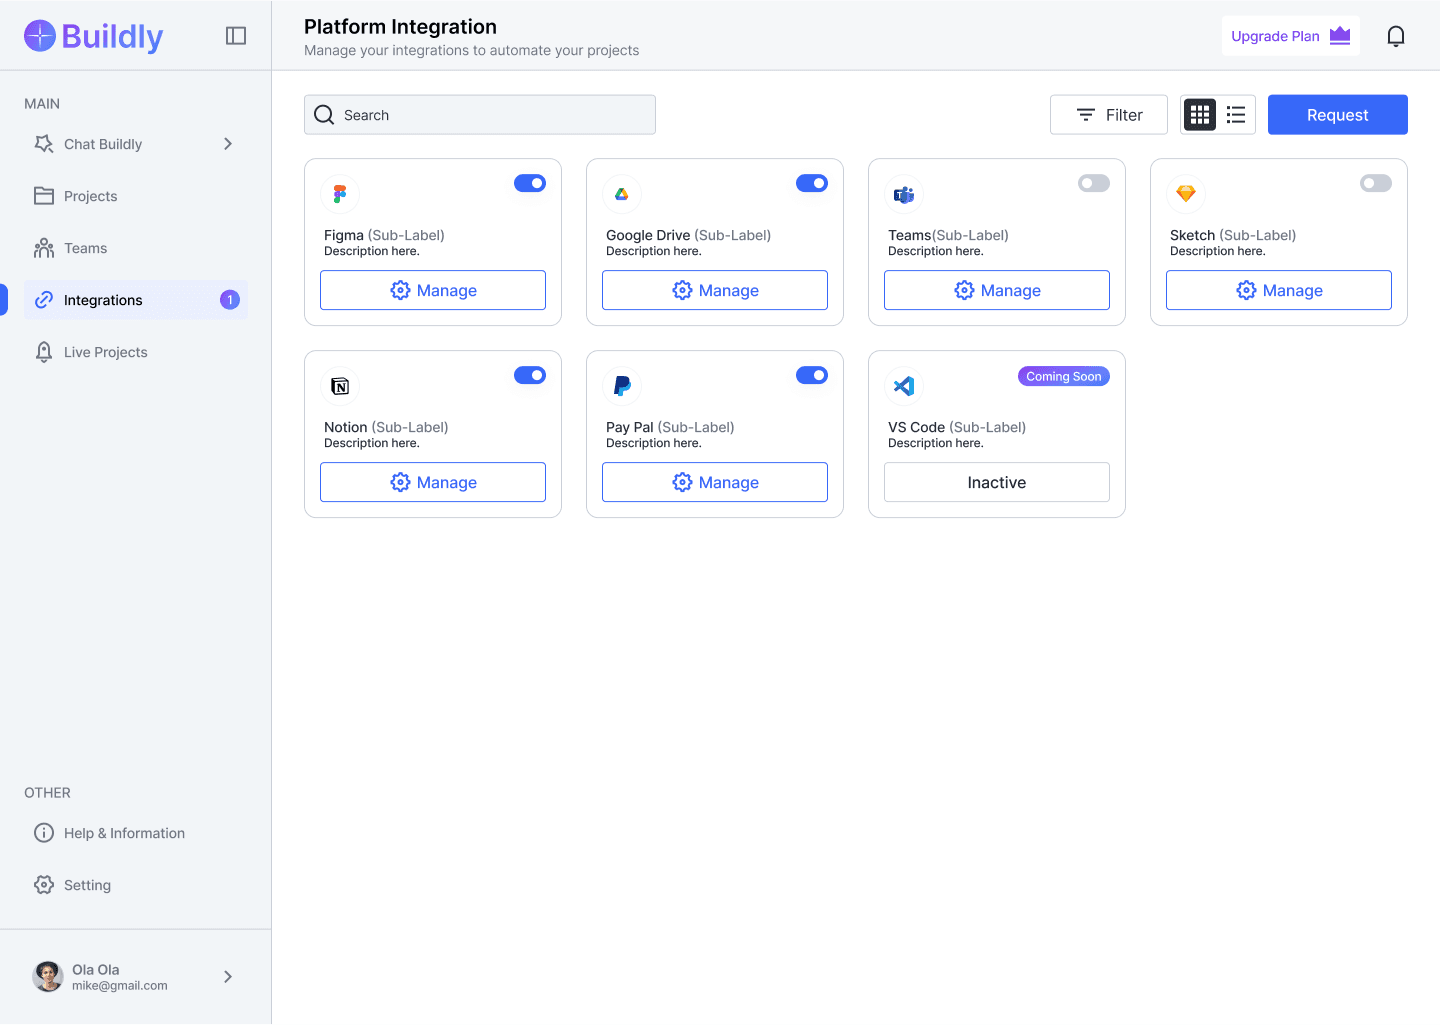This screenshot has width=1440, height=1025.
Task: Expand the Chat Buildly chevron
Action: (228, 144)
